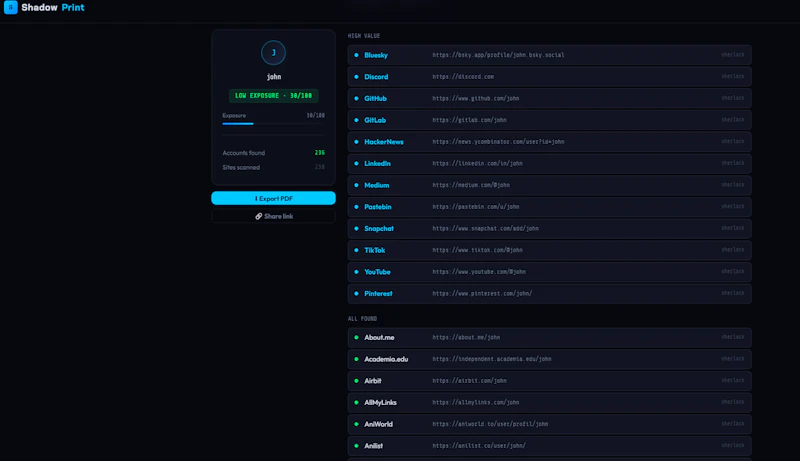The height and width of the screenshot is (461, 800).
Task: Click the airbit.com/john URL
Action: (x=469, y=381)
